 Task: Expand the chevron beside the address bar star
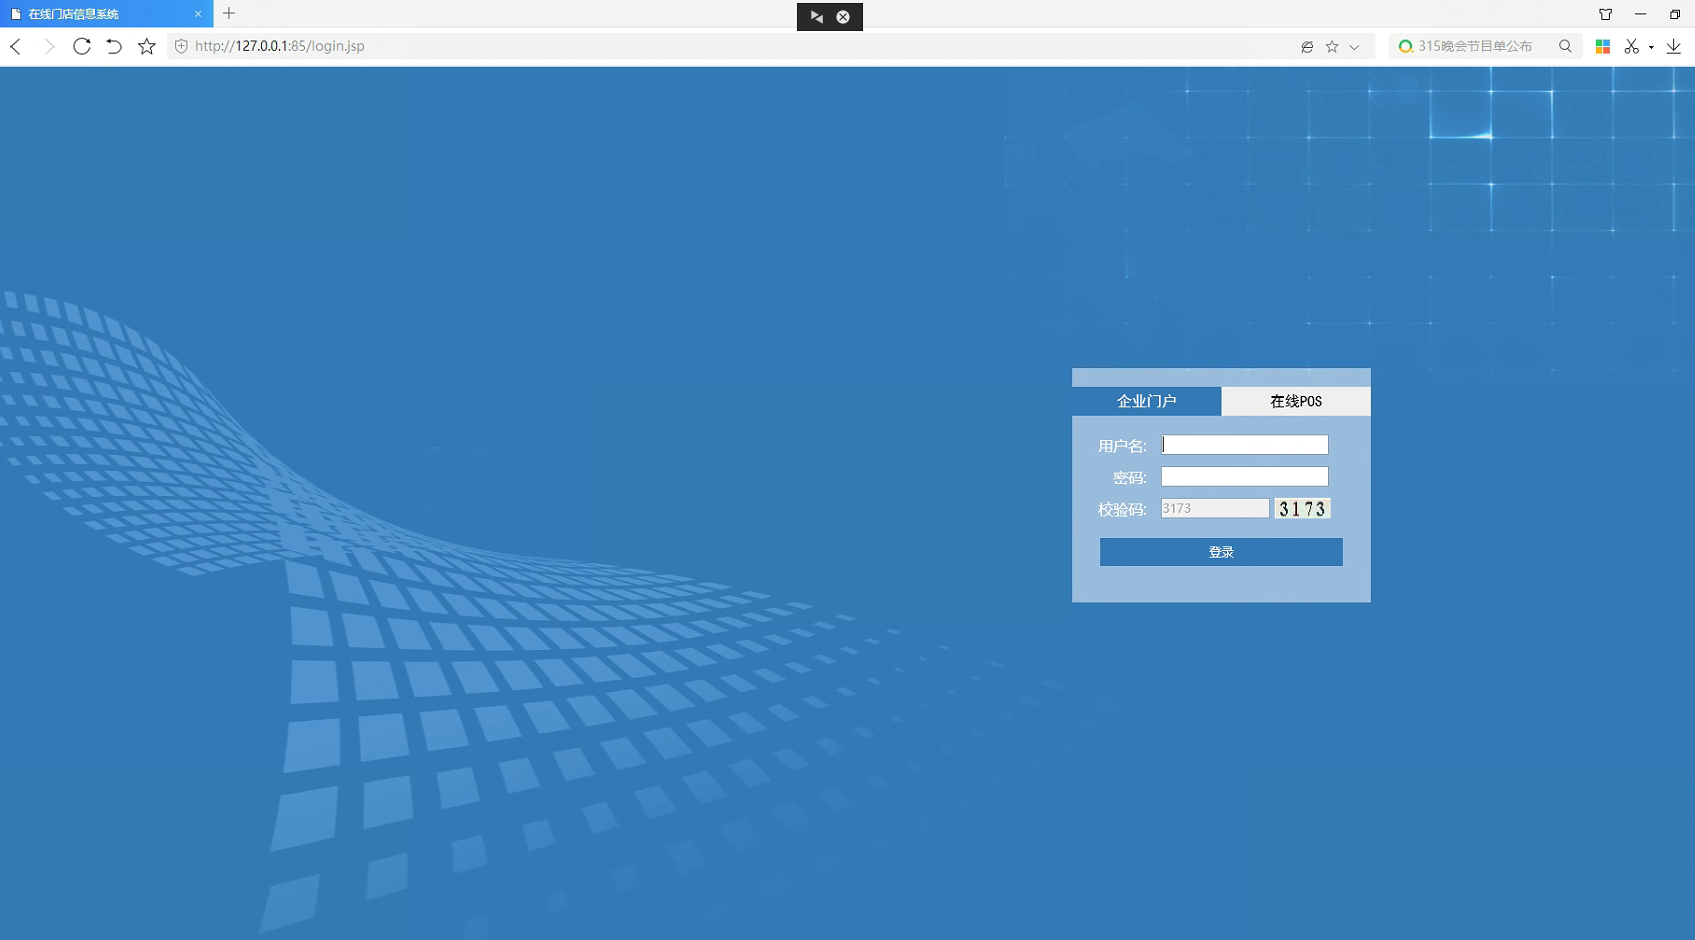coord(1354,47)
